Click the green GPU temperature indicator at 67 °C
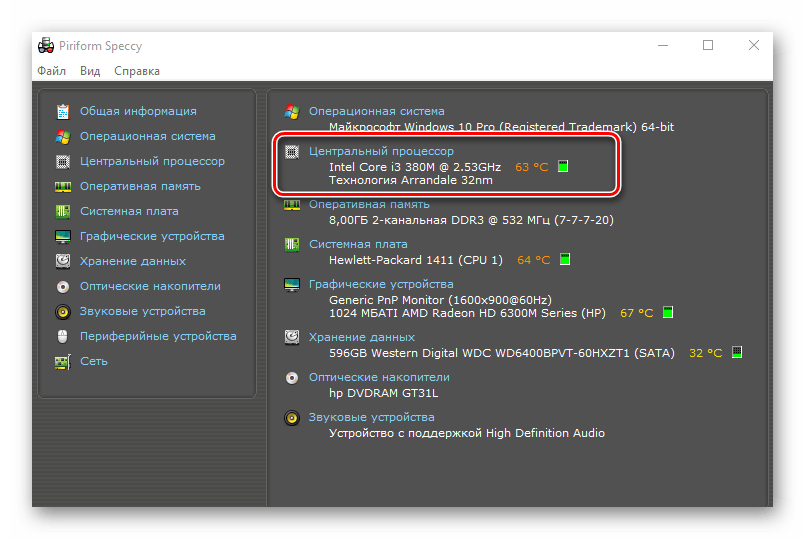Screen dimensions: 805x539 tap(667, 312)
